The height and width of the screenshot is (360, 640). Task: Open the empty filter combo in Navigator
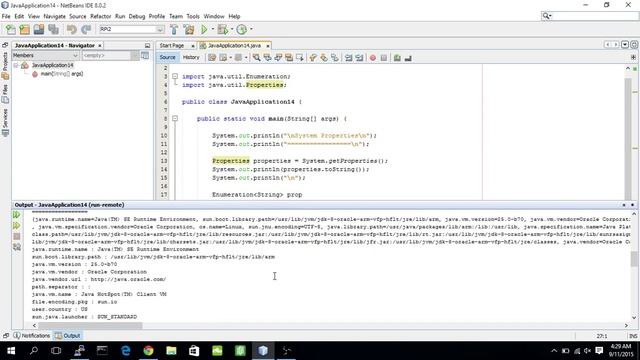pyautogui.click(x=110, y=56)
